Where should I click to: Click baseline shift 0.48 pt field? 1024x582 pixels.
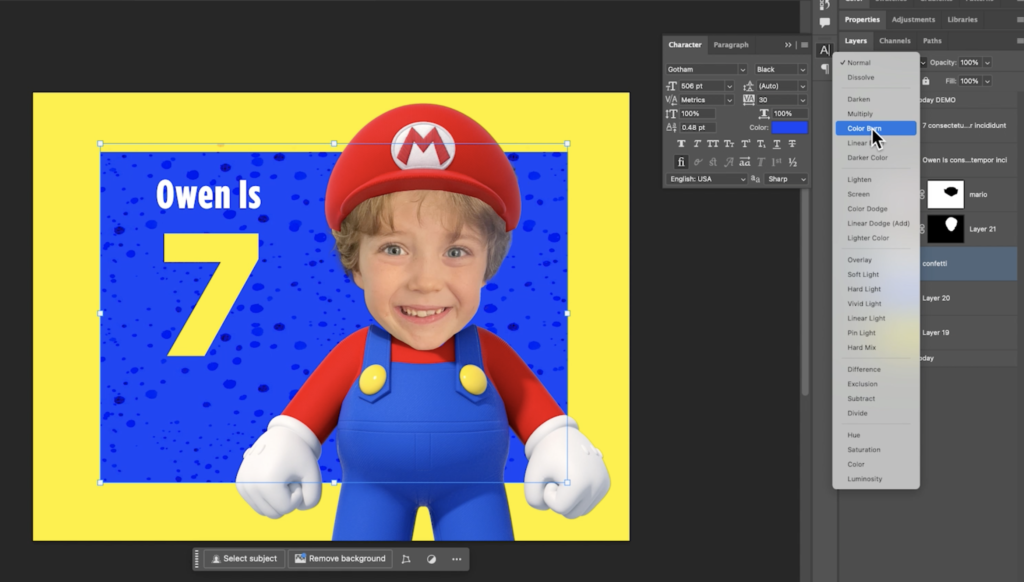tap(697, 127)
